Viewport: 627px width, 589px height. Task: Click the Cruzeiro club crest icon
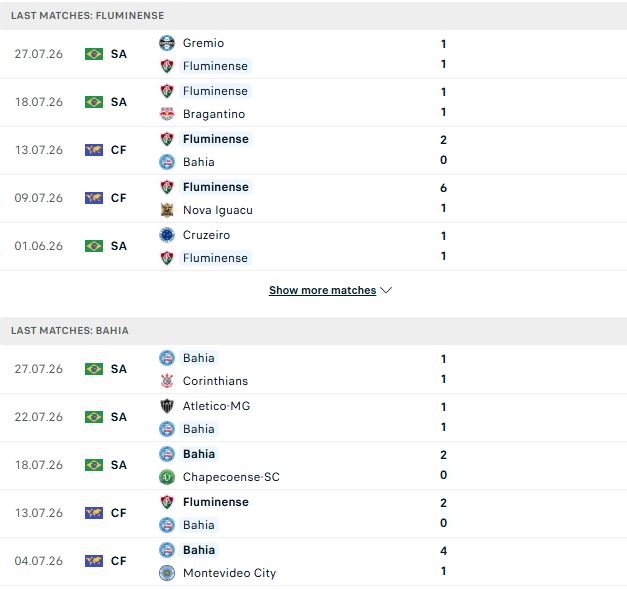pyautogui.click(x=167, y=235)
